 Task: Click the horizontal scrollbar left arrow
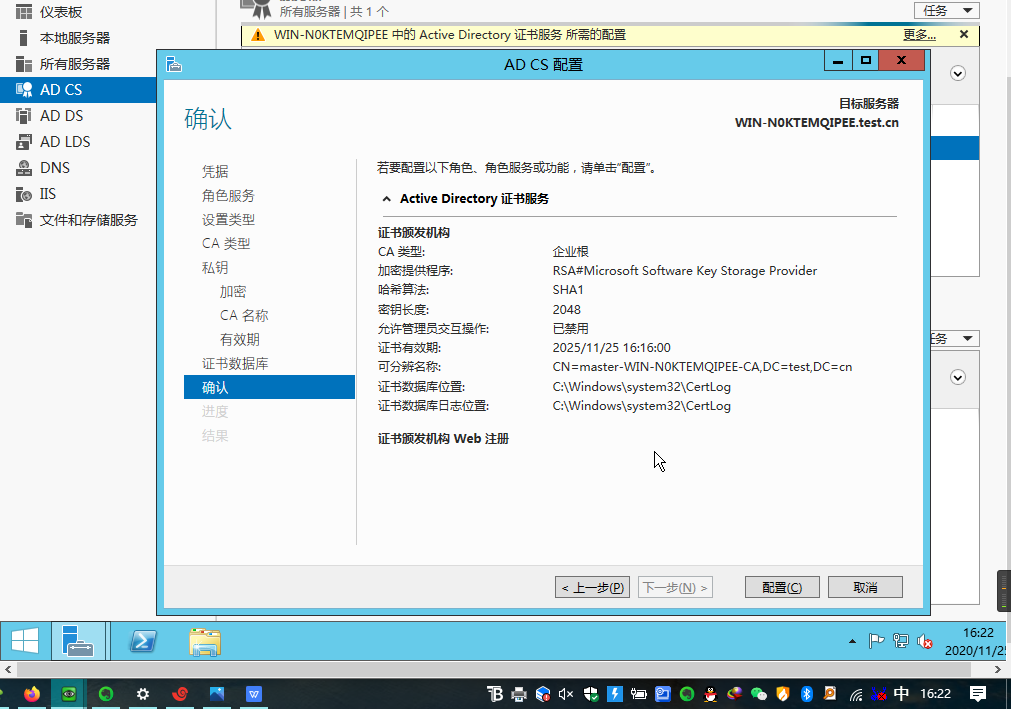(x=8, y=670)
